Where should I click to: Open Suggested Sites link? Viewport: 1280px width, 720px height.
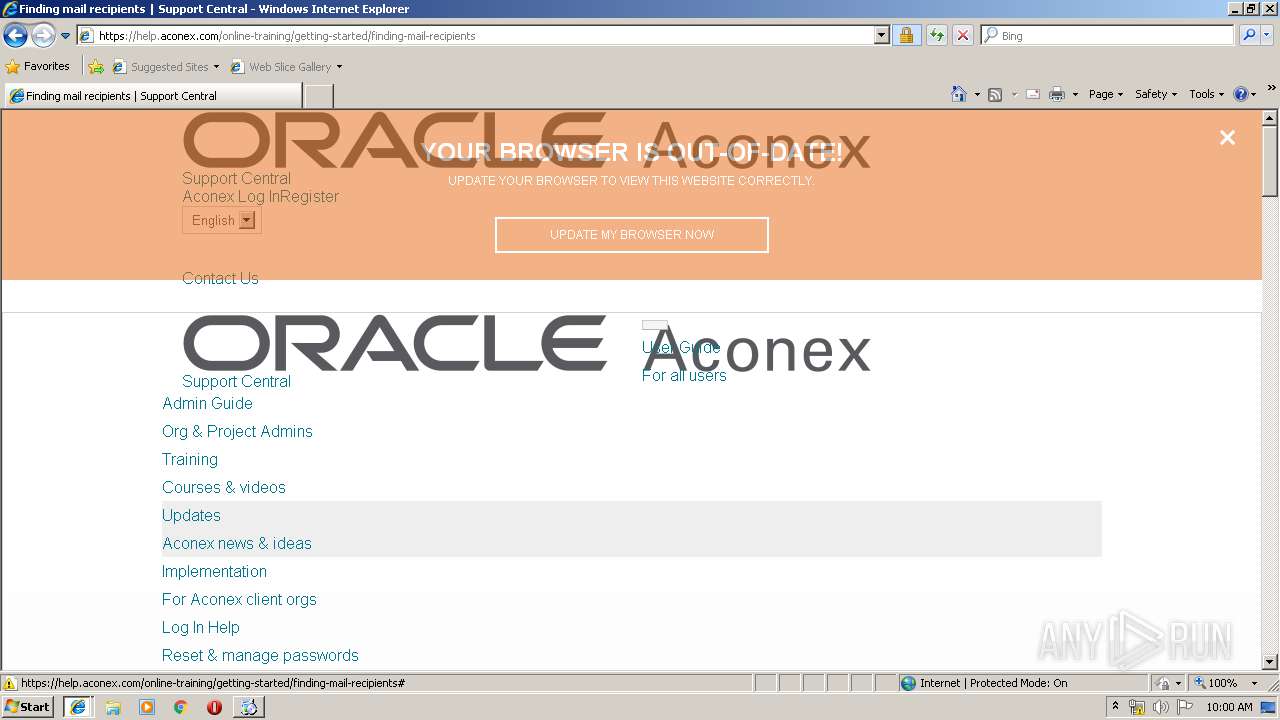(165, 67)
